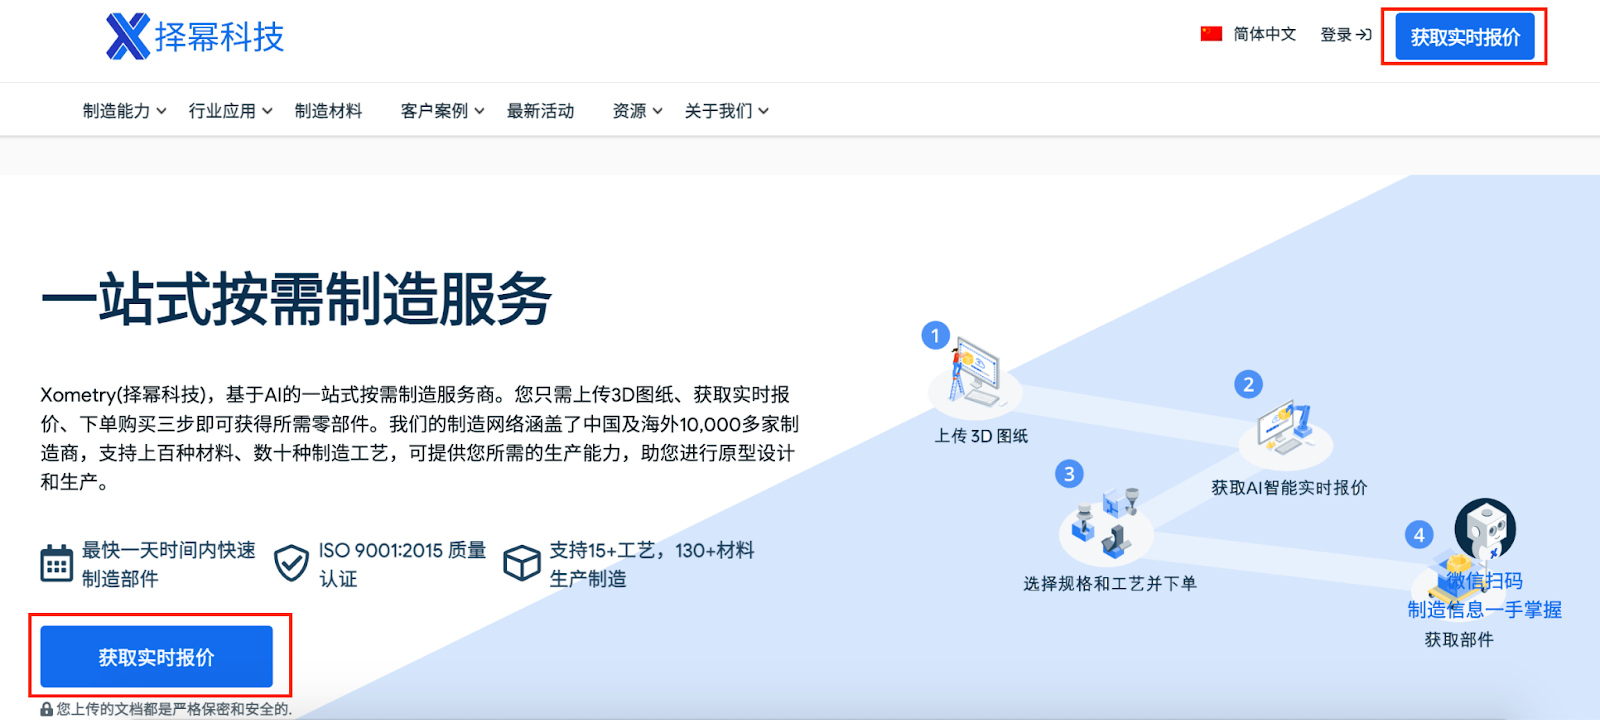Click the top-right 获取实时报价 button
This screenshot has height=720, width=1600.
click(x=1465, y=37)
